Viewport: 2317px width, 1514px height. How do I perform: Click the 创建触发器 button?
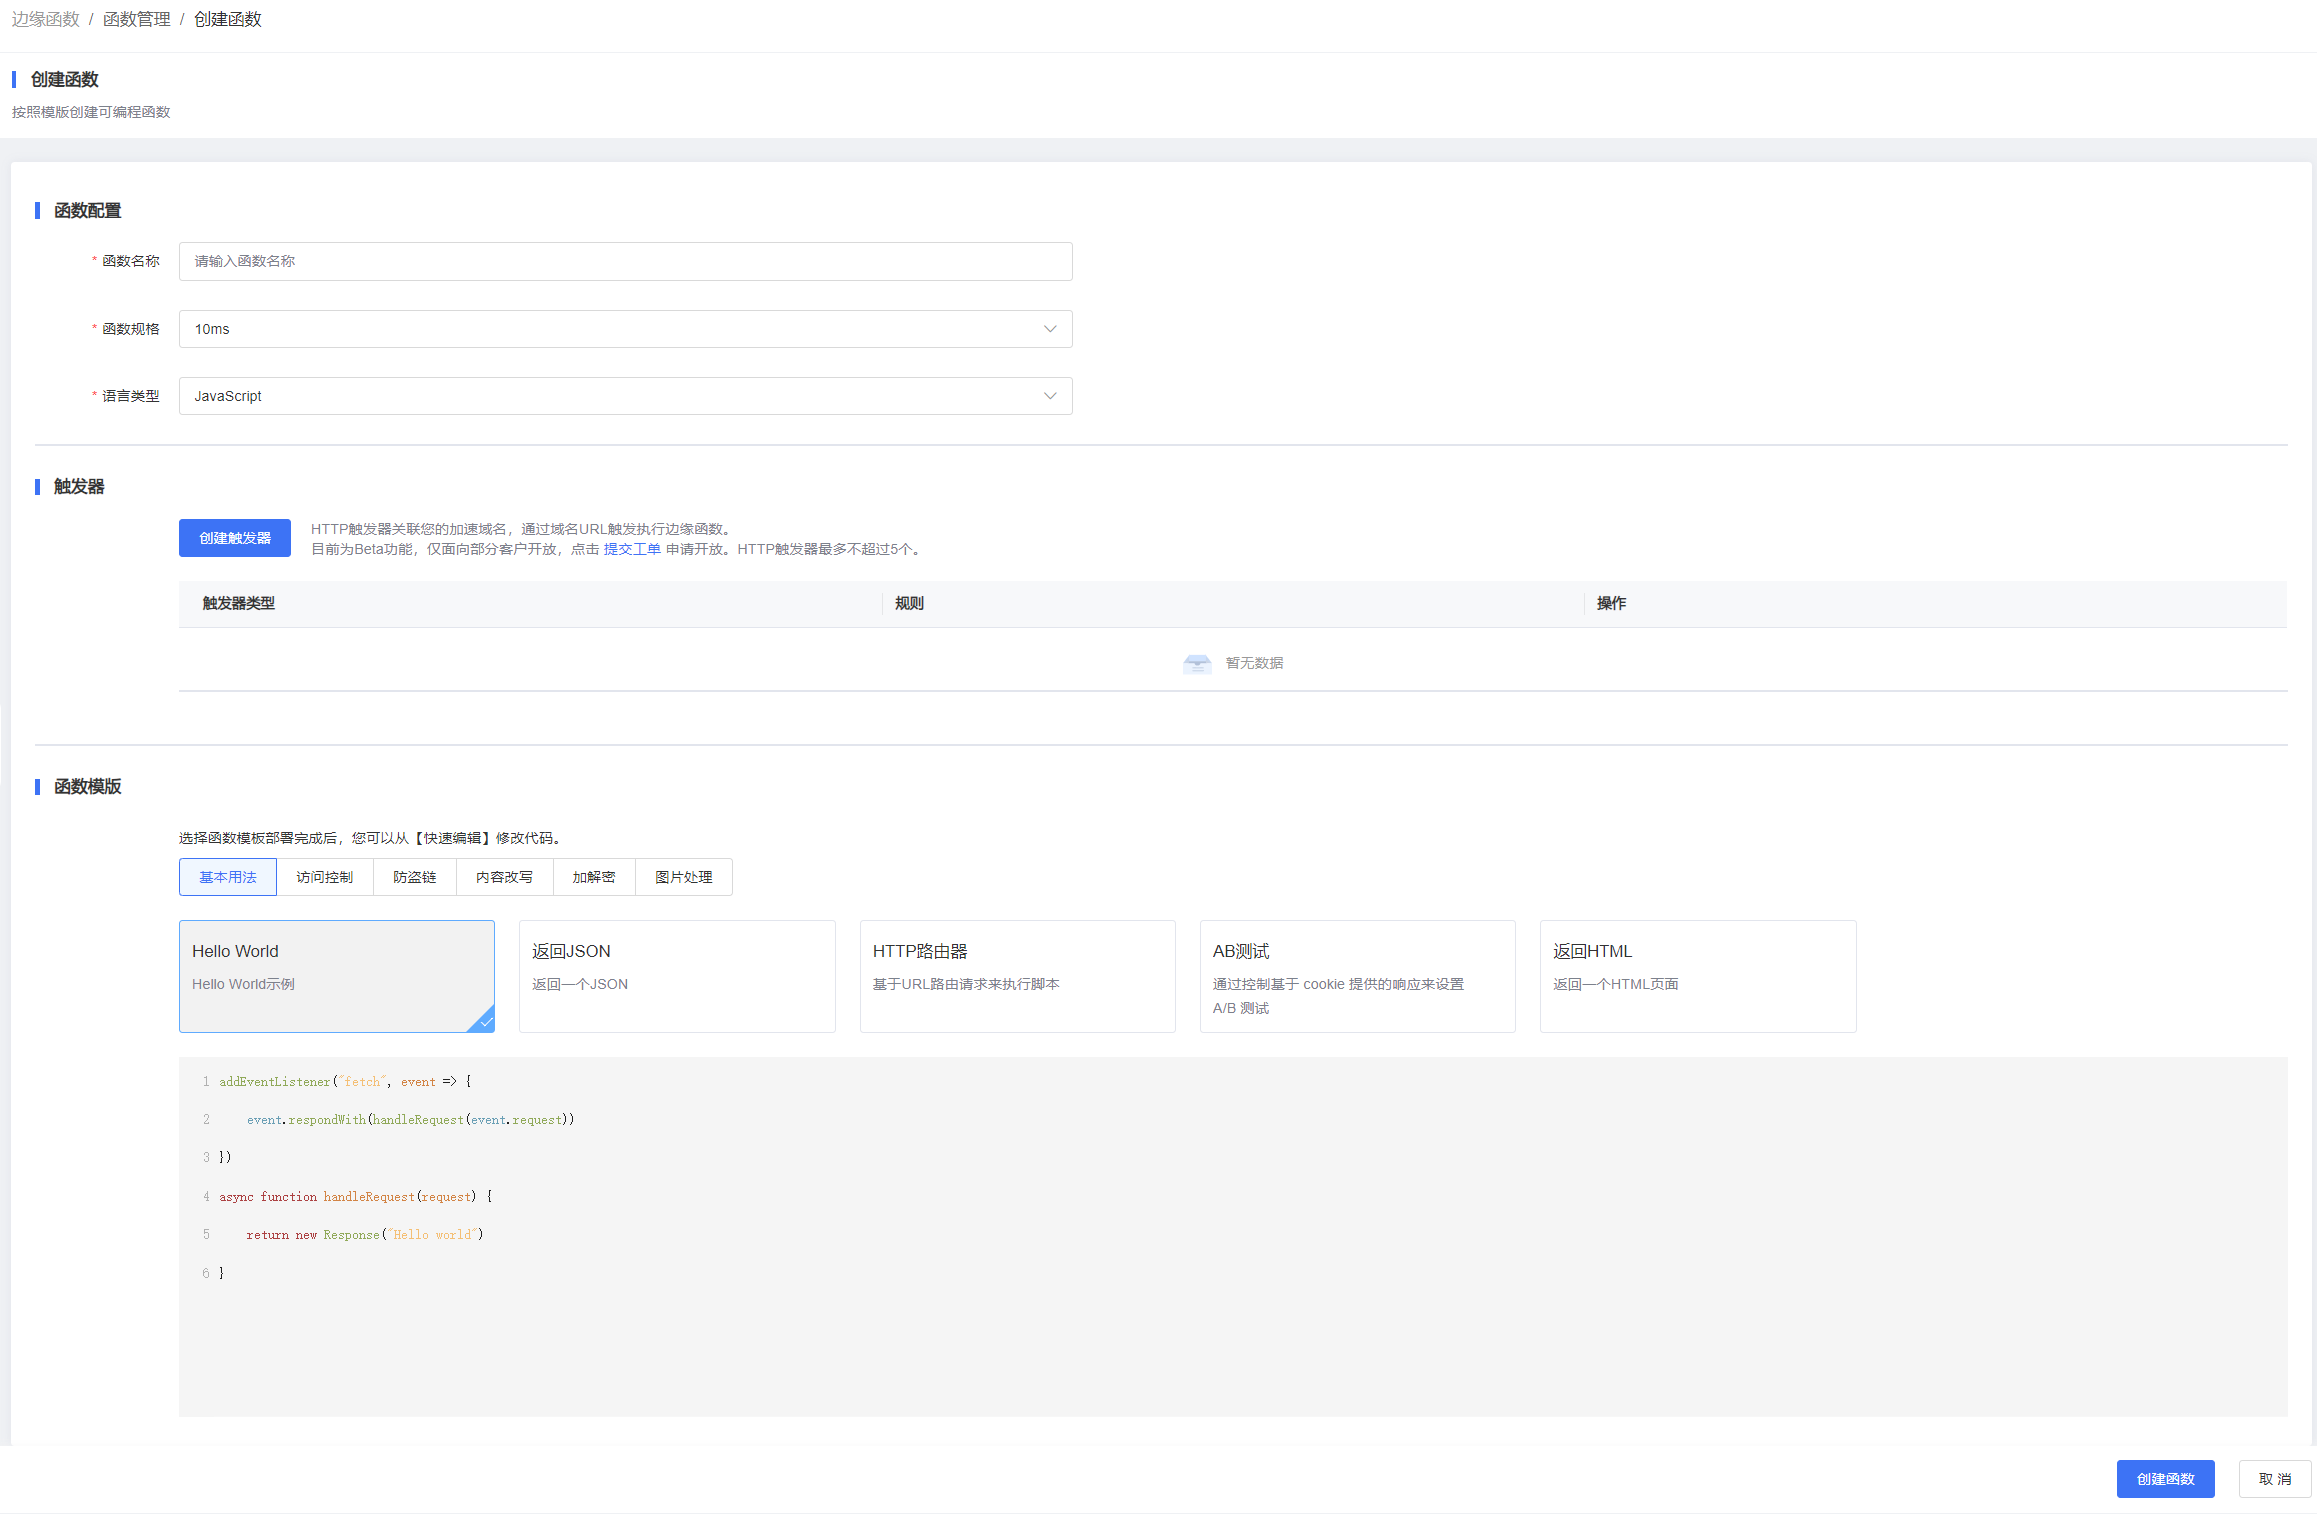tap(235, 538)
